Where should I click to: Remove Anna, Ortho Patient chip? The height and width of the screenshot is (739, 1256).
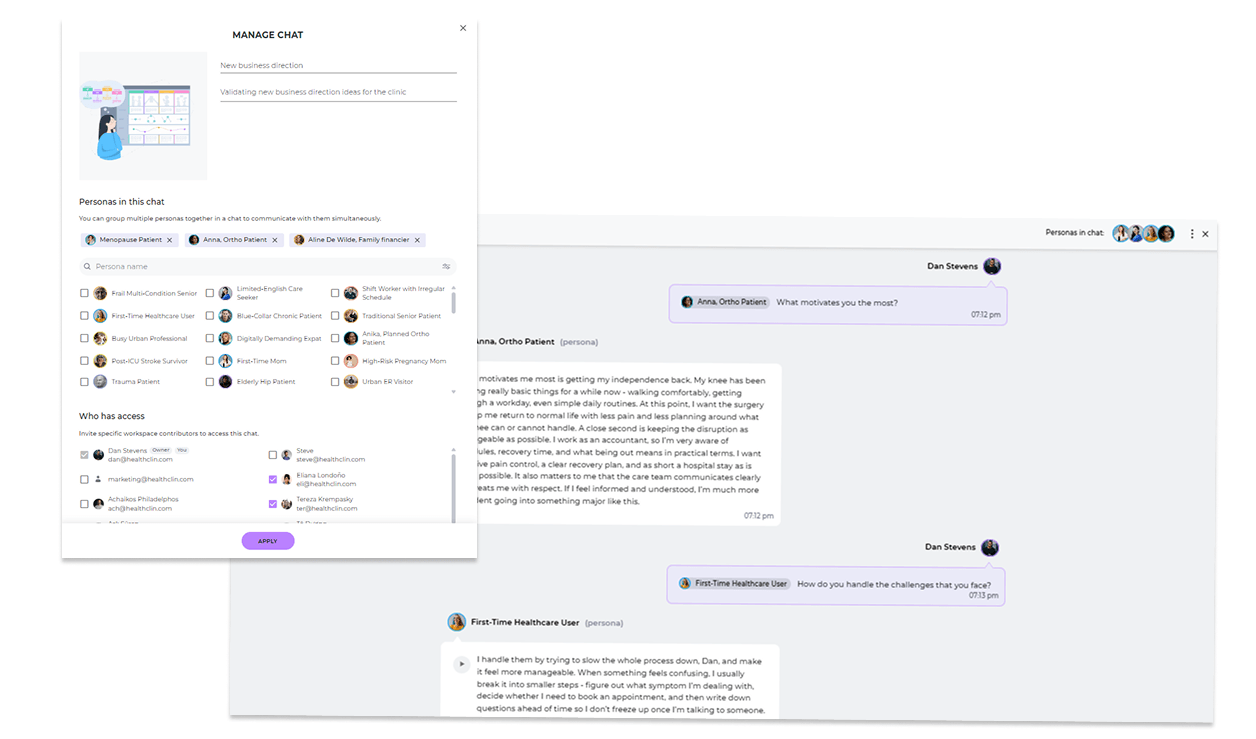(x=275, y=240)
